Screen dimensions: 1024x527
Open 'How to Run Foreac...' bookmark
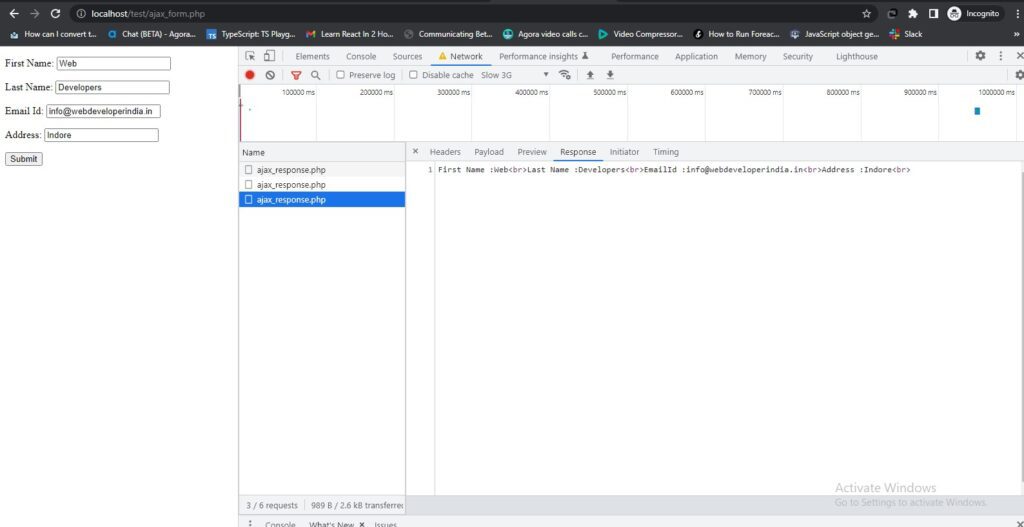click(737, 34)
